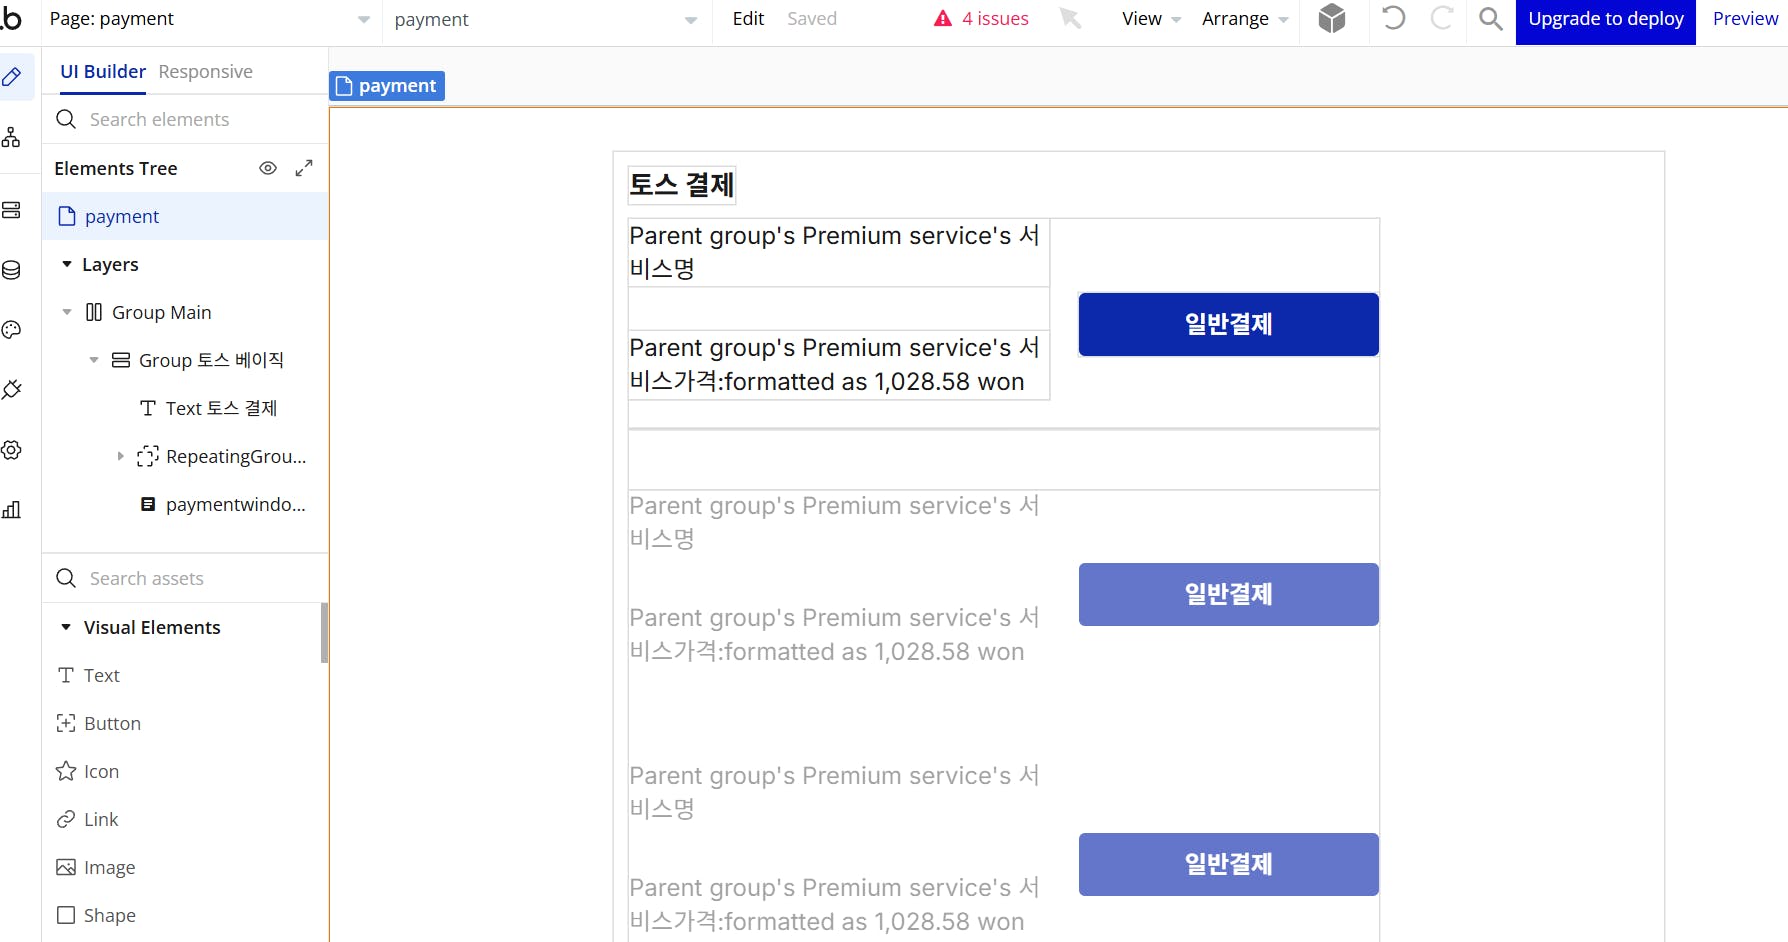Select payment page in Elements Tree
This screenshot has height=942, width=1788.
185,216
